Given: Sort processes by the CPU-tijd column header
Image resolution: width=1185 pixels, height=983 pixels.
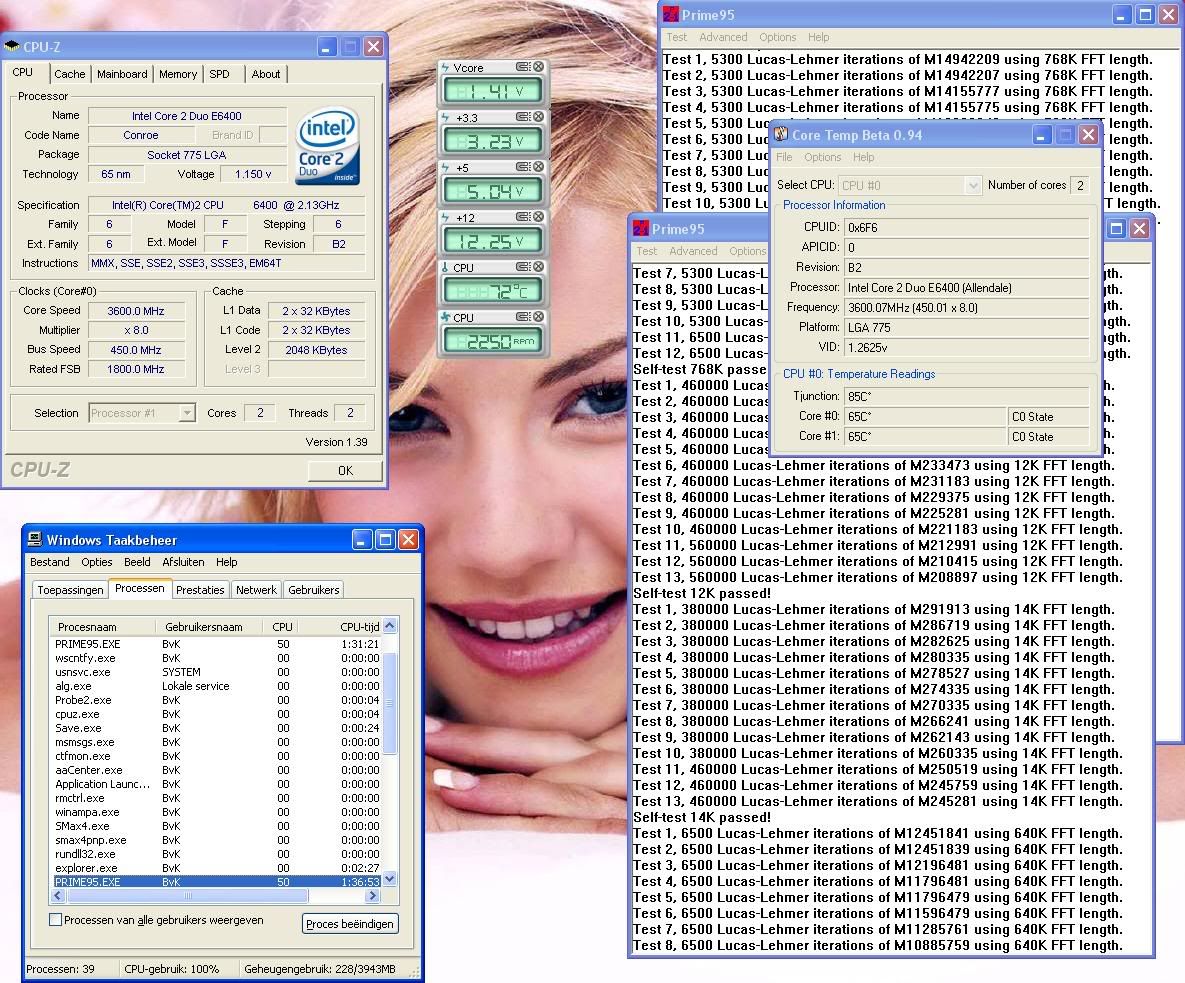Looking at the screenshot, I should click(x=344, y=626).
